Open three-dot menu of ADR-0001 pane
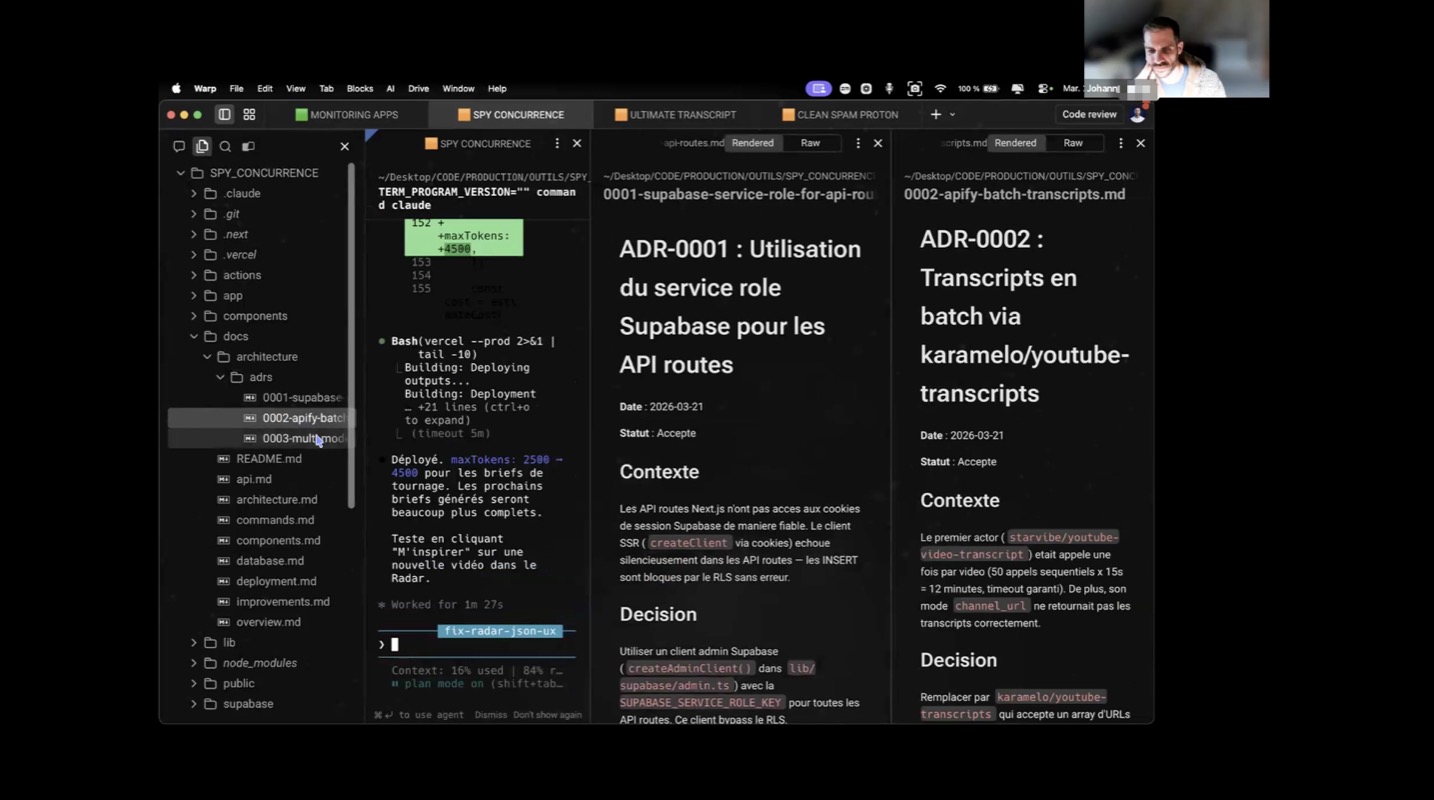 (x=857, y=144)
